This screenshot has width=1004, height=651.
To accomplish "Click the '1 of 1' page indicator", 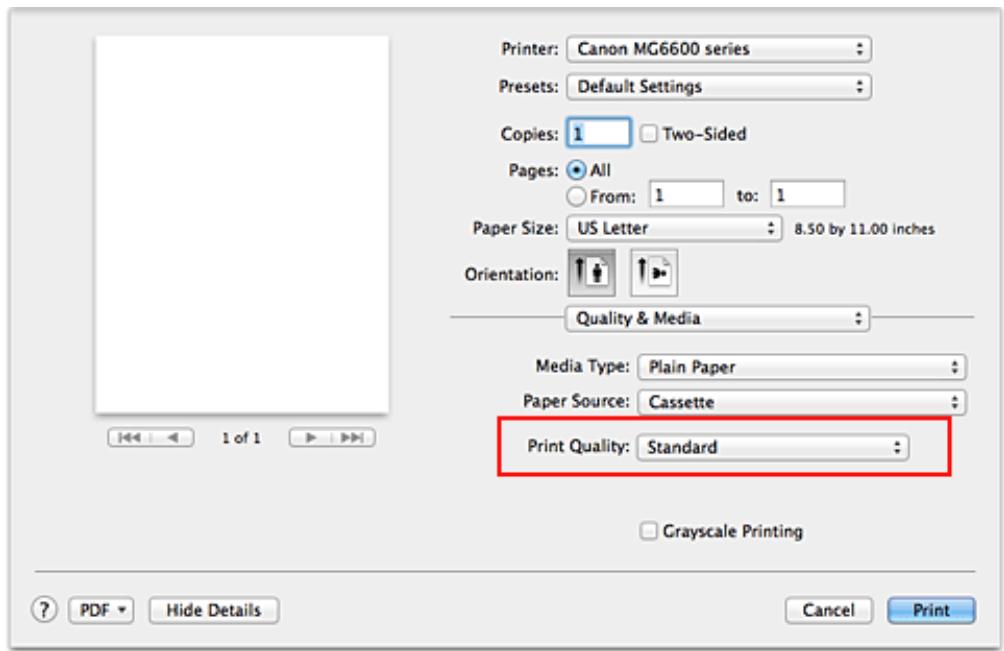I will point(241,438).
